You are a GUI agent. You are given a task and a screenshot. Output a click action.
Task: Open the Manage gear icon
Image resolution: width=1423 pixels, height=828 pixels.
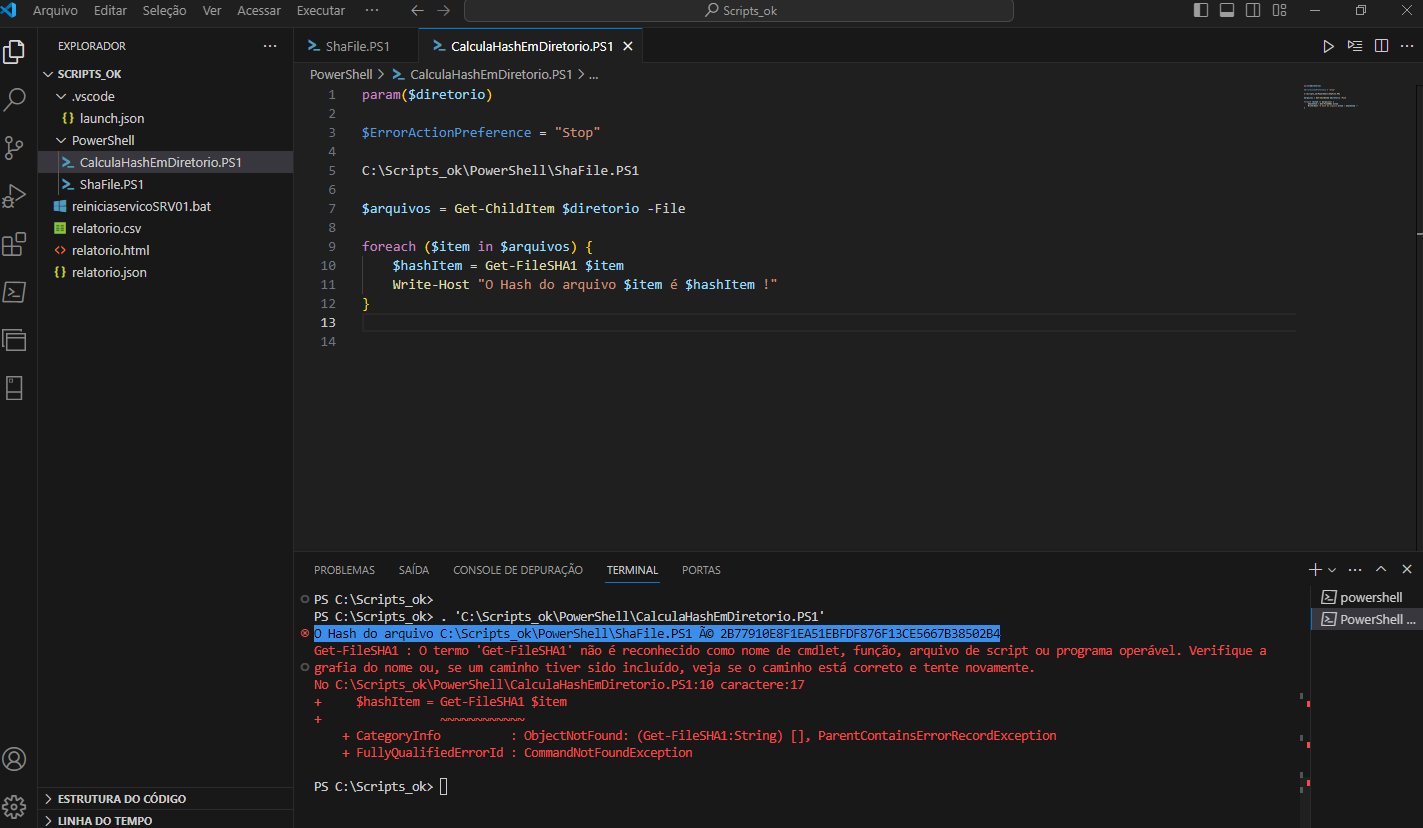tap(14, 806)
